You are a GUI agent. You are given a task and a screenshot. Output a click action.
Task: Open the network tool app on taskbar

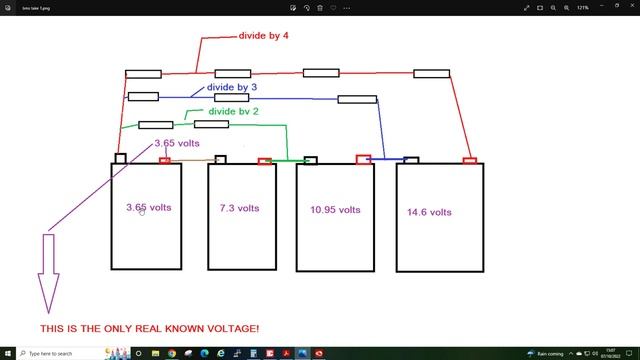click(x=237, y=353)
